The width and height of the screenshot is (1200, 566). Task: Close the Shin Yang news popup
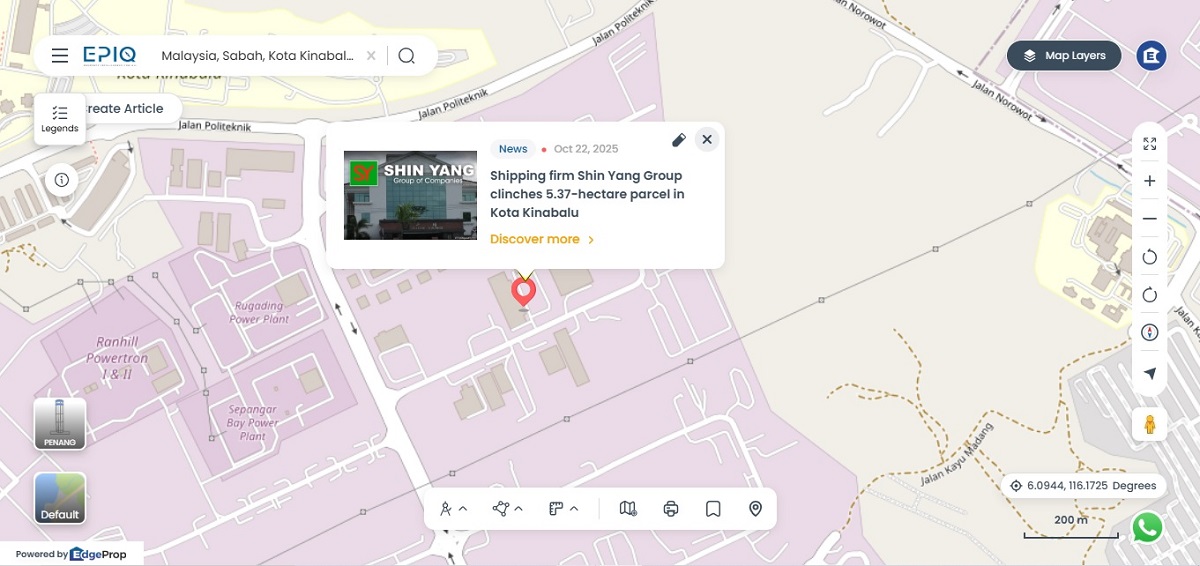tap(707, 140)
